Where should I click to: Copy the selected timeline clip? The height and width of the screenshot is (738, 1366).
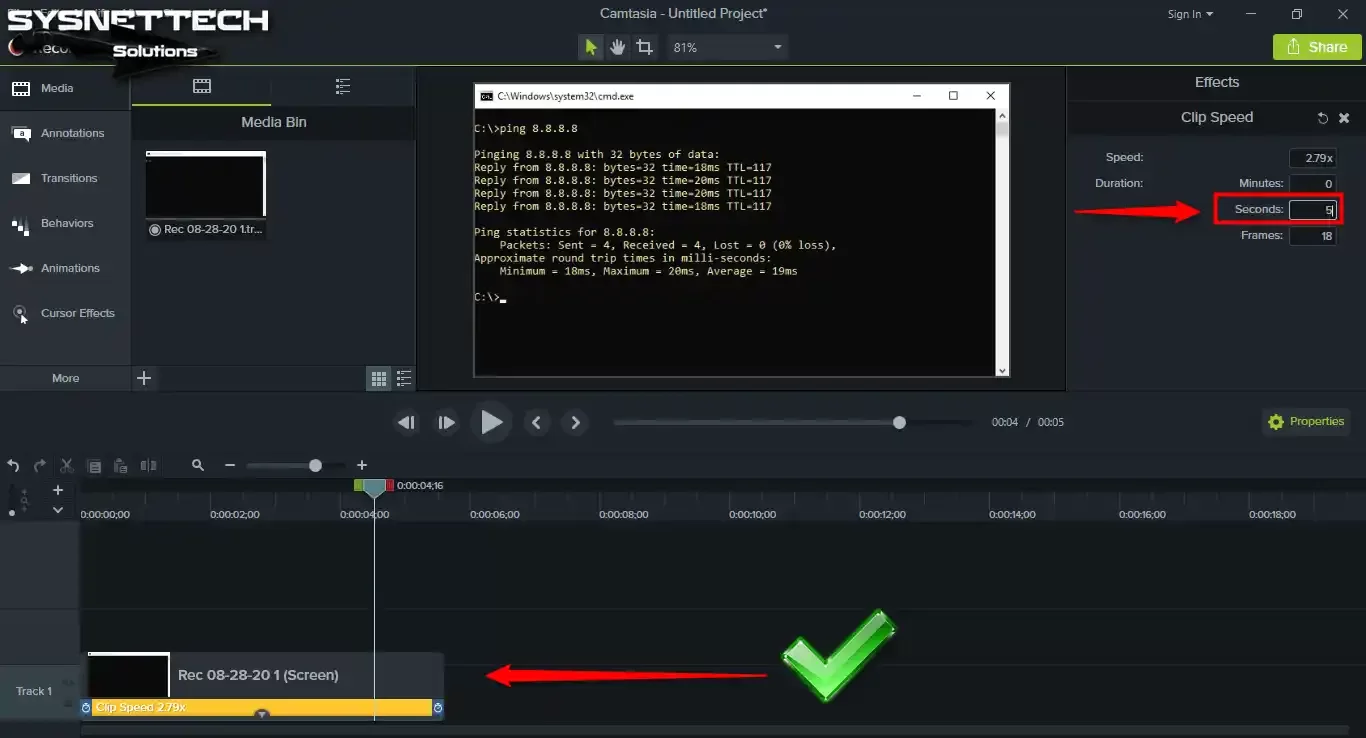pyautogui.click(x=94, y=466)
